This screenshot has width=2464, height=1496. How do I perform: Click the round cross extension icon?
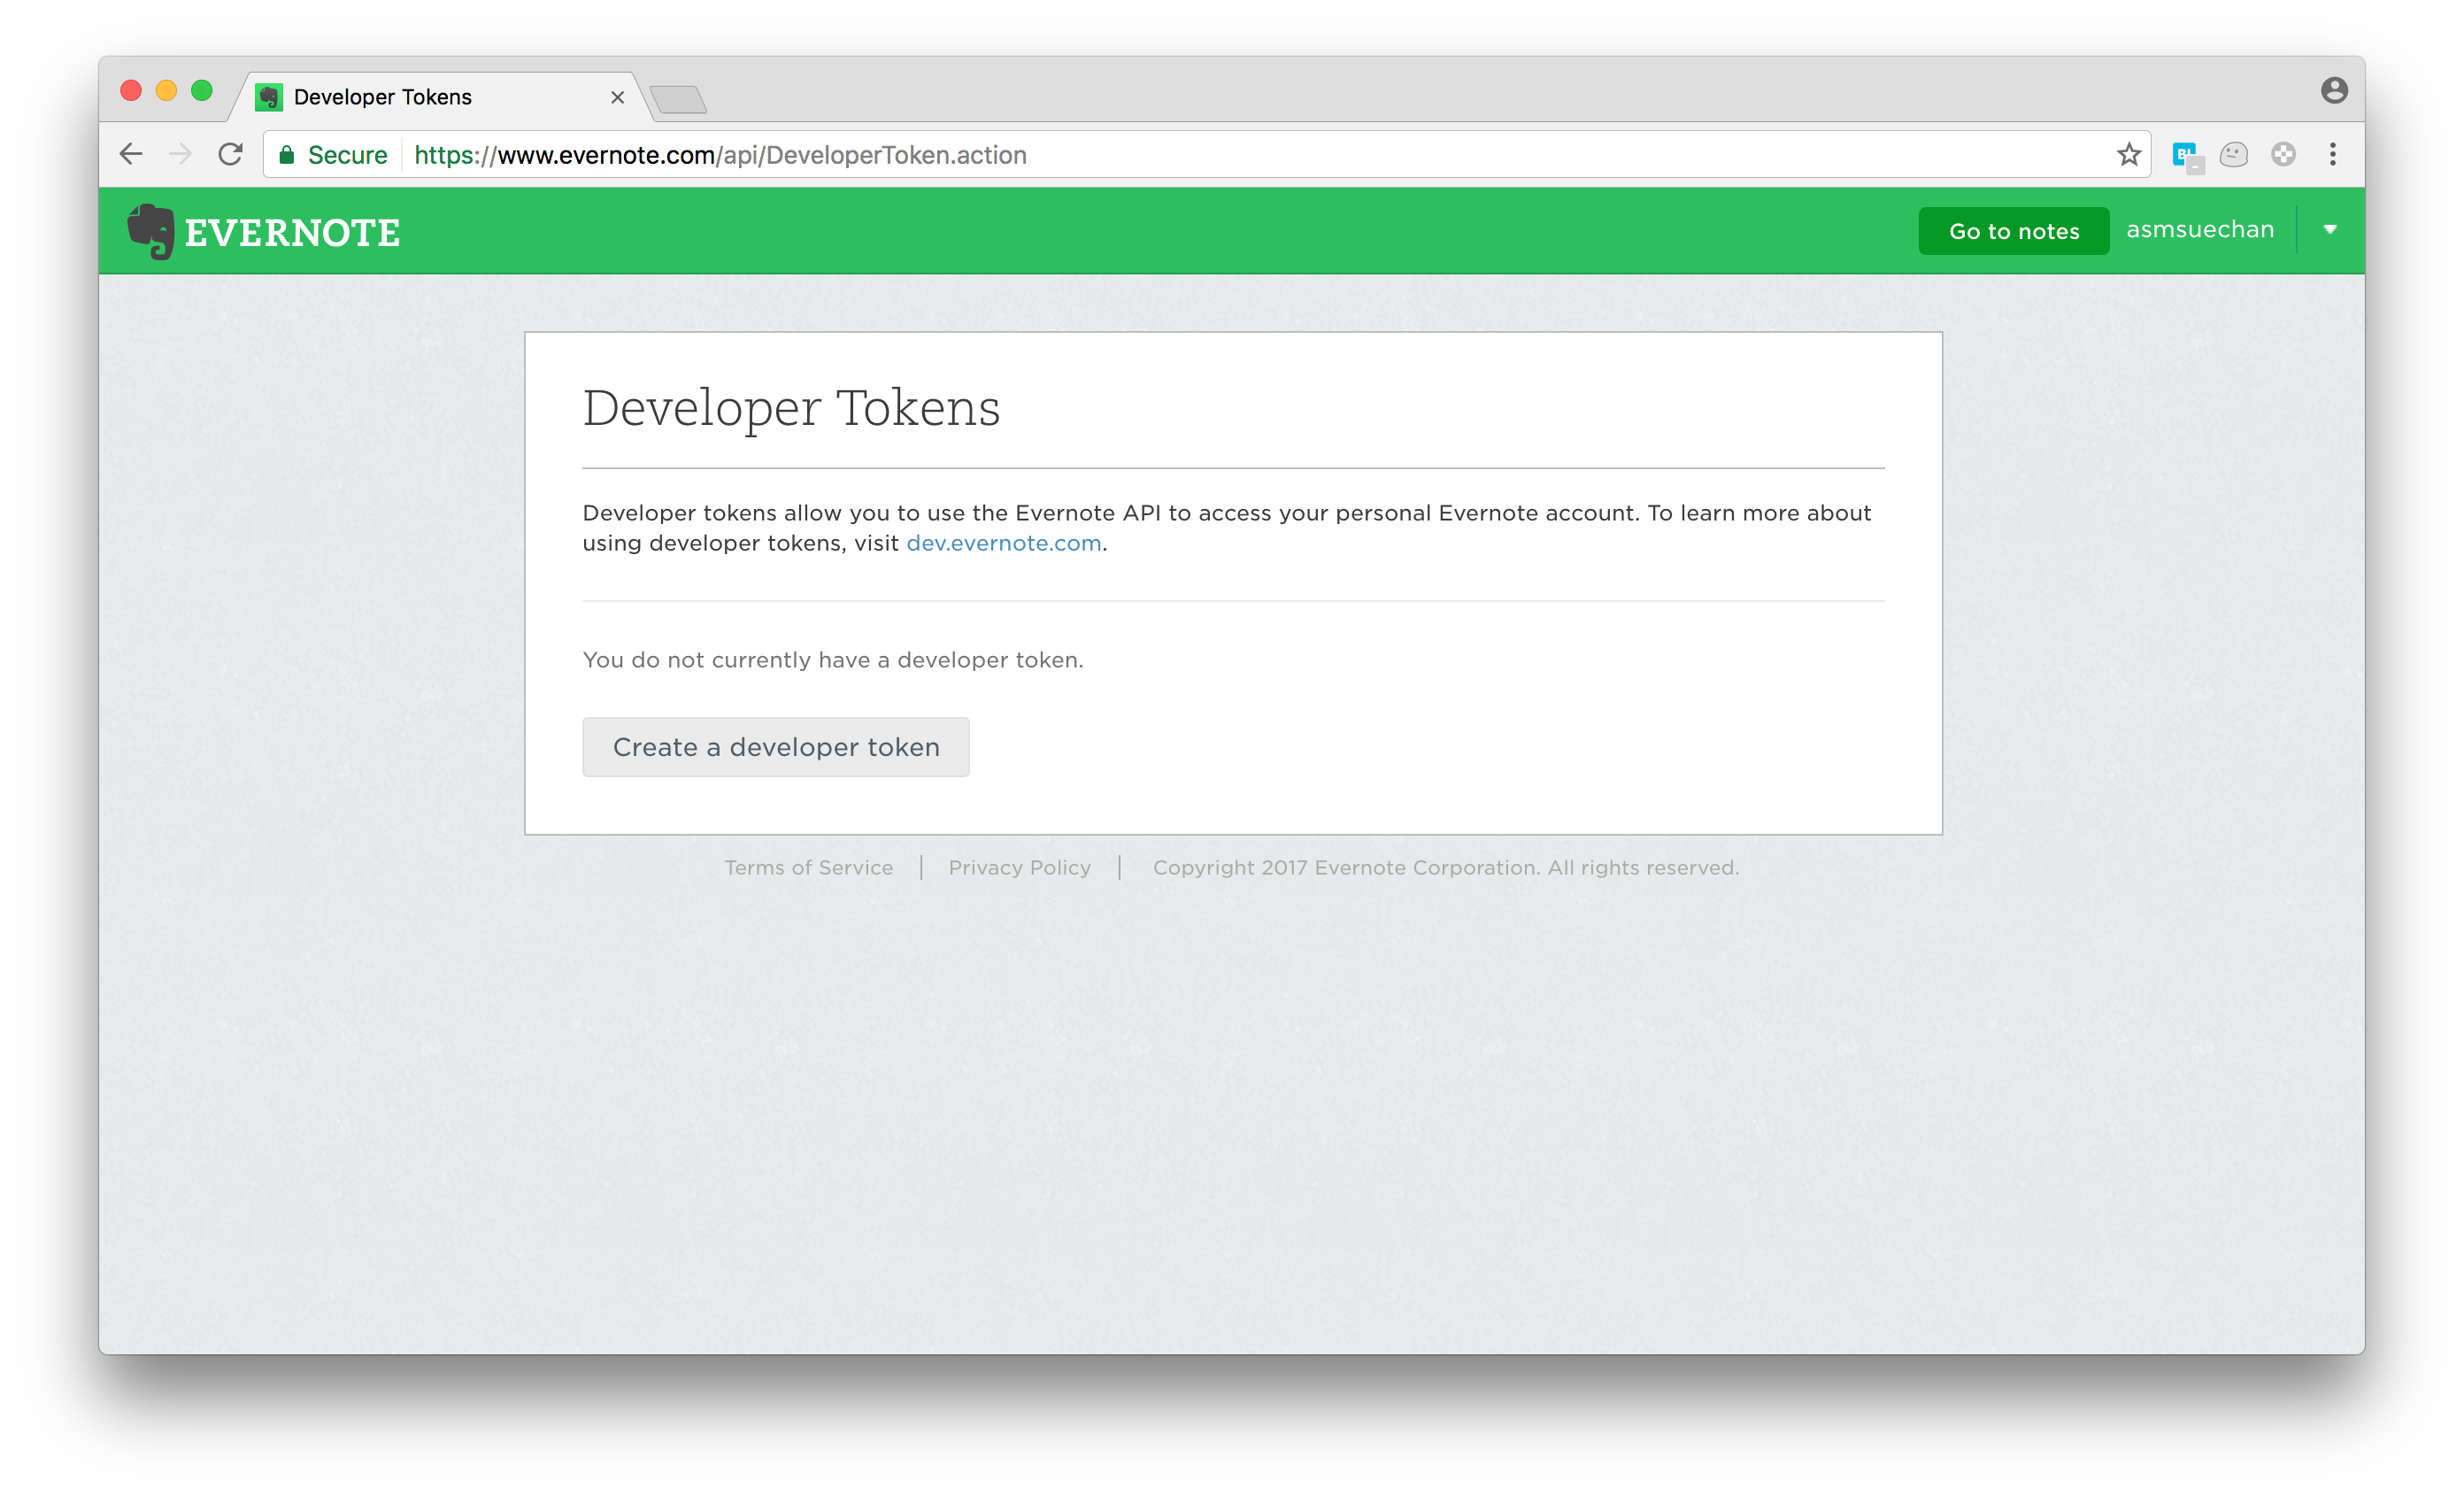coord(2283,155)
